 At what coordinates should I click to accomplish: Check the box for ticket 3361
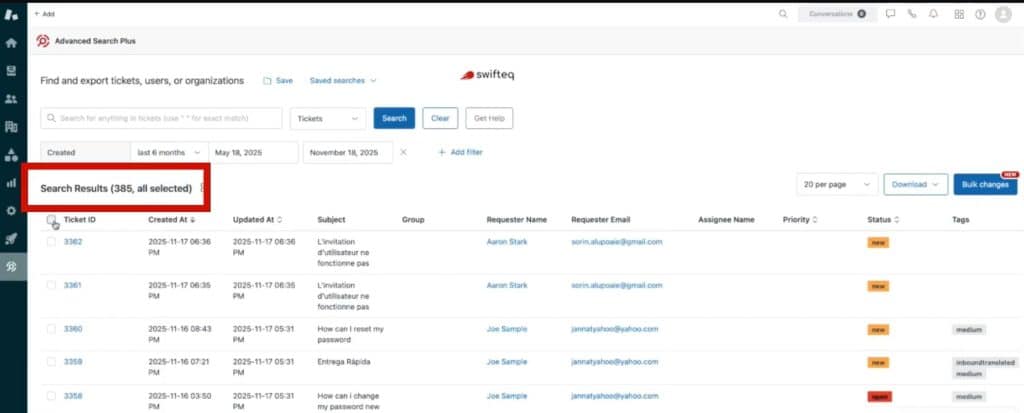coord(52,285)
